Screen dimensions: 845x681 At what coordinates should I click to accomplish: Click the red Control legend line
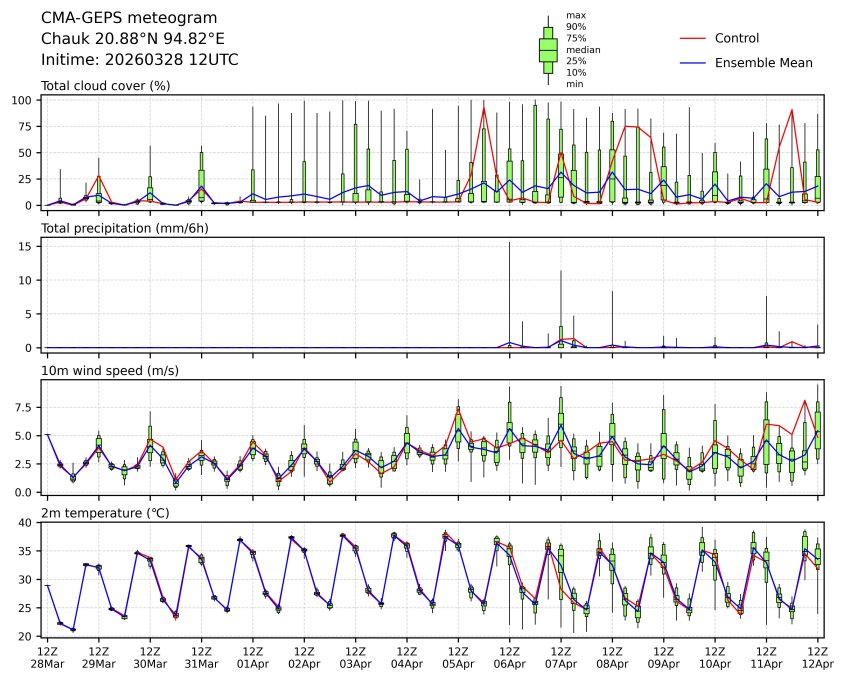(693, 38)
